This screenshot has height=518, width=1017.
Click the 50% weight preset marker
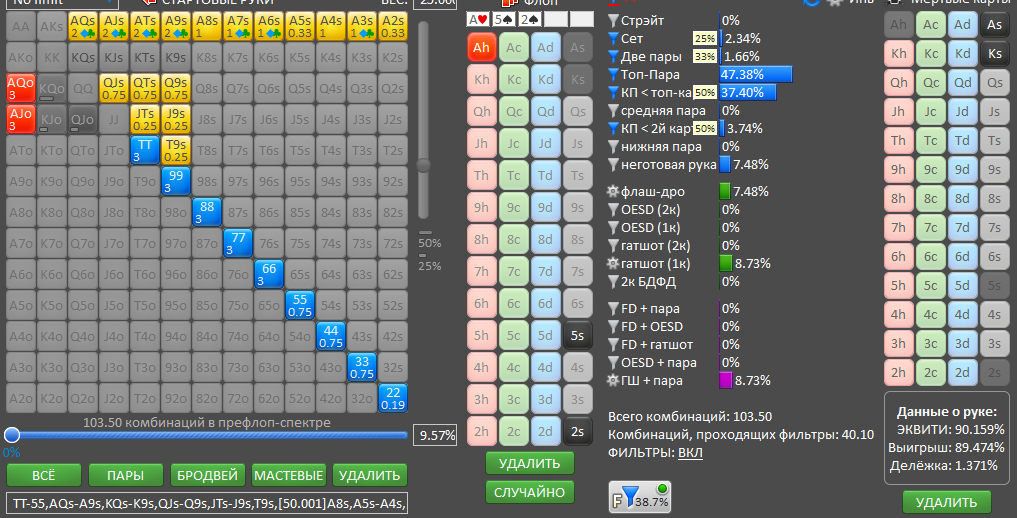(429, 243)
